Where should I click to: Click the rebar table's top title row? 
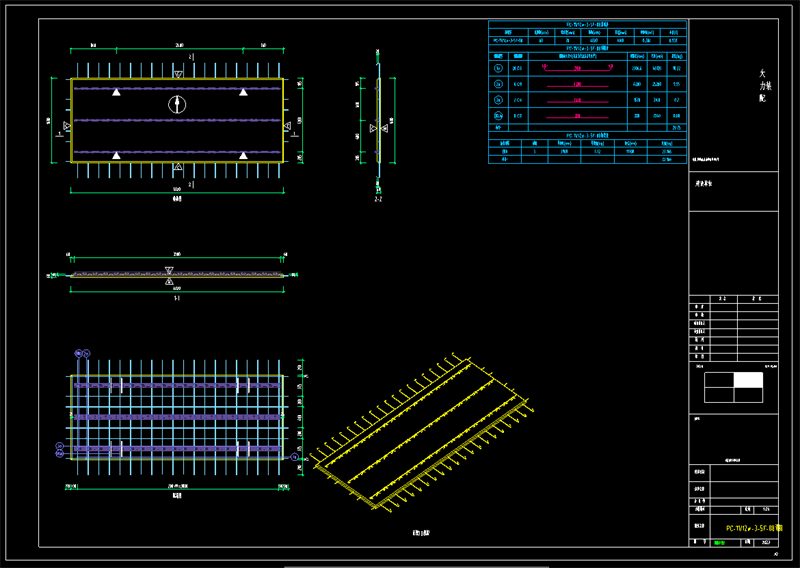[587, 24]
